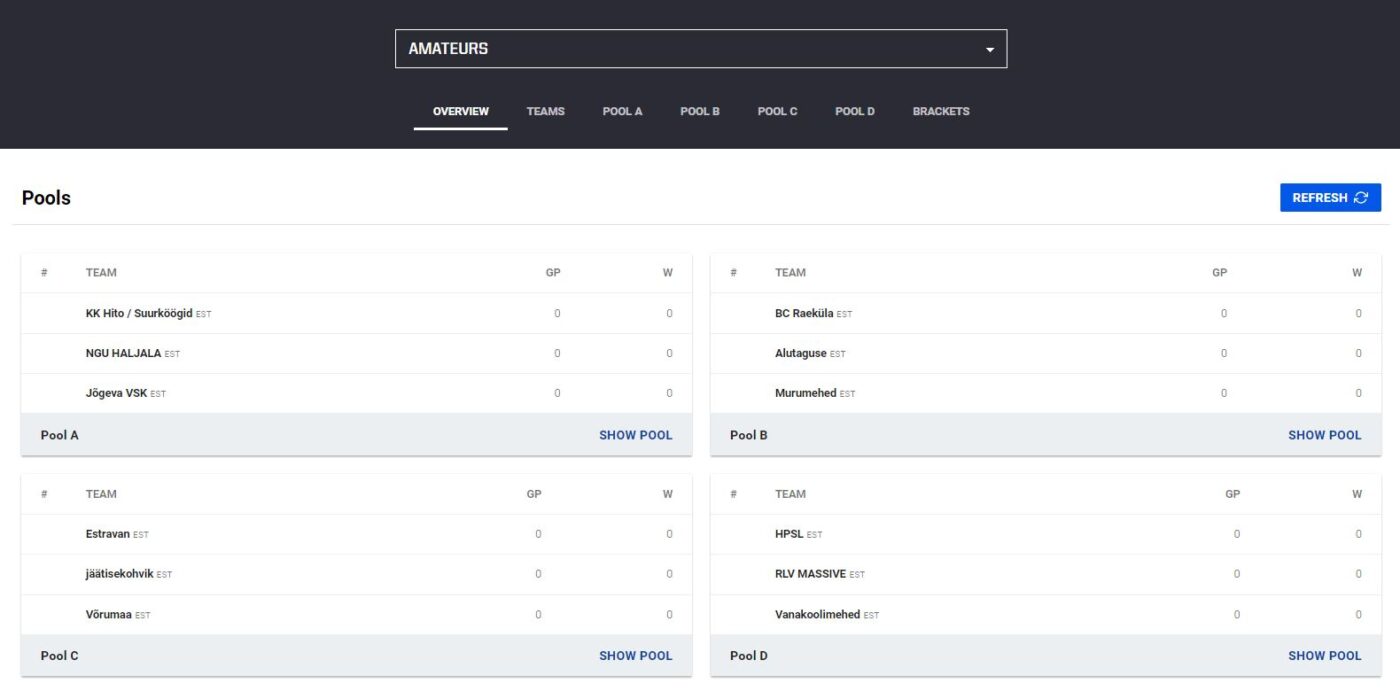Open the Pool B tab

pos(700,111)
